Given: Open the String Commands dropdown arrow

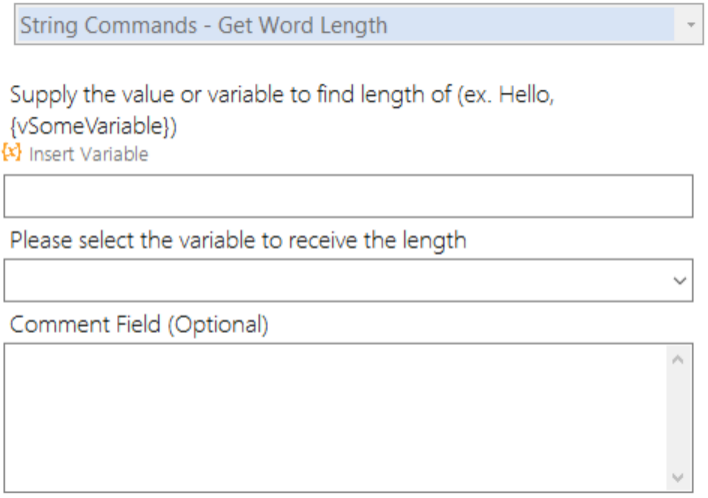Looking at the screenshot, I should pyautogui.click(x=690, y=24).
